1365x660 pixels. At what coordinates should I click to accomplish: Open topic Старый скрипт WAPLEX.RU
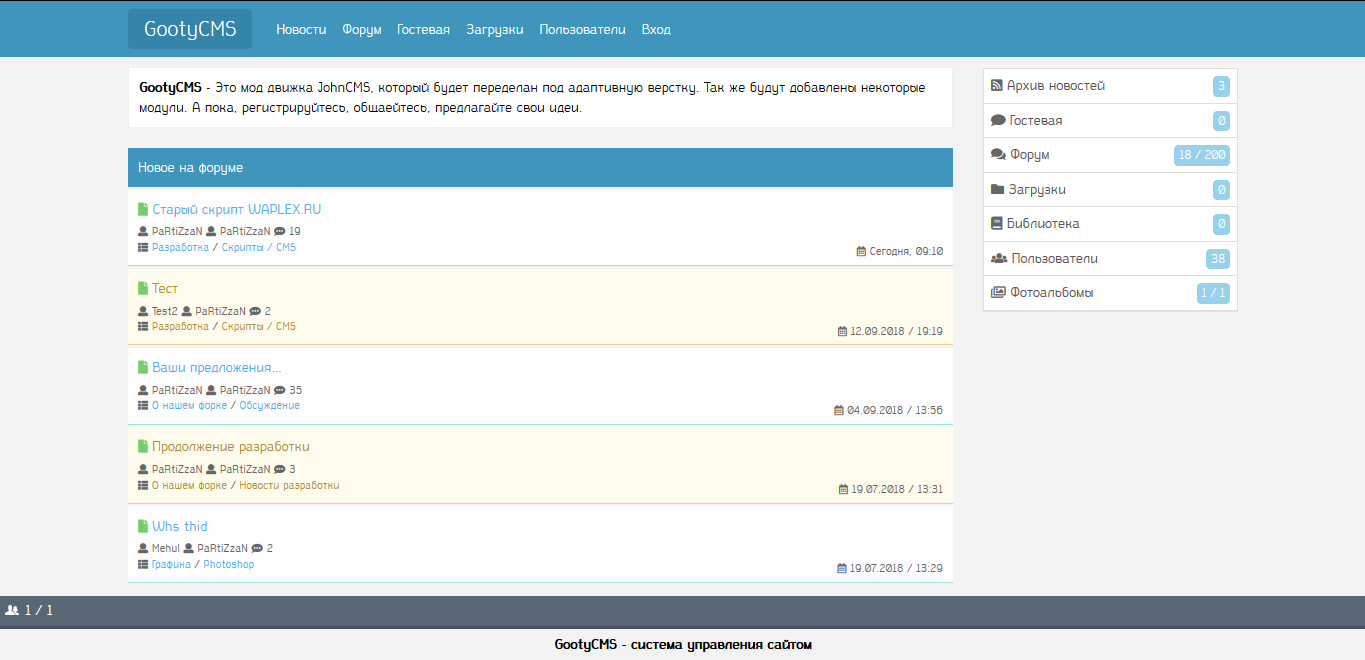(x=236, y=210)
